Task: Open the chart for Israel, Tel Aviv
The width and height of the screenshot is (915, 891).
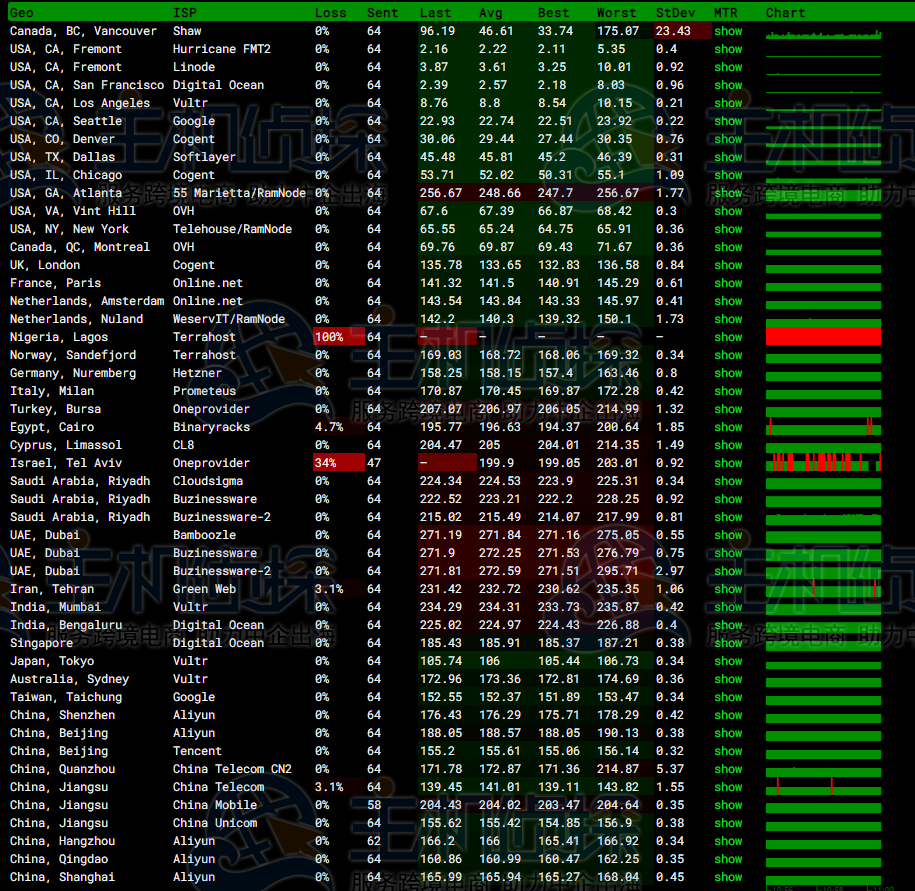Action: coord(823,463)
